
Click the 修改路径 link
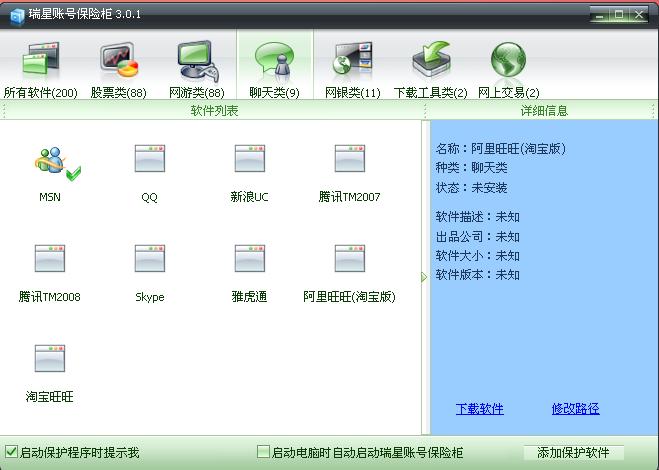575,409
